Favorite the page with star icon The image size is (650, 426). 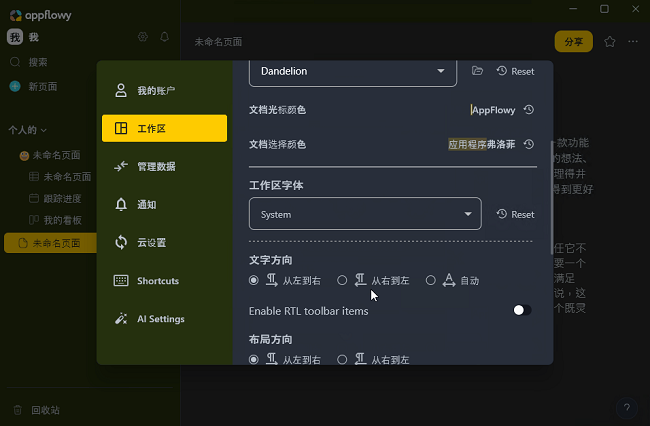[610, 41]
